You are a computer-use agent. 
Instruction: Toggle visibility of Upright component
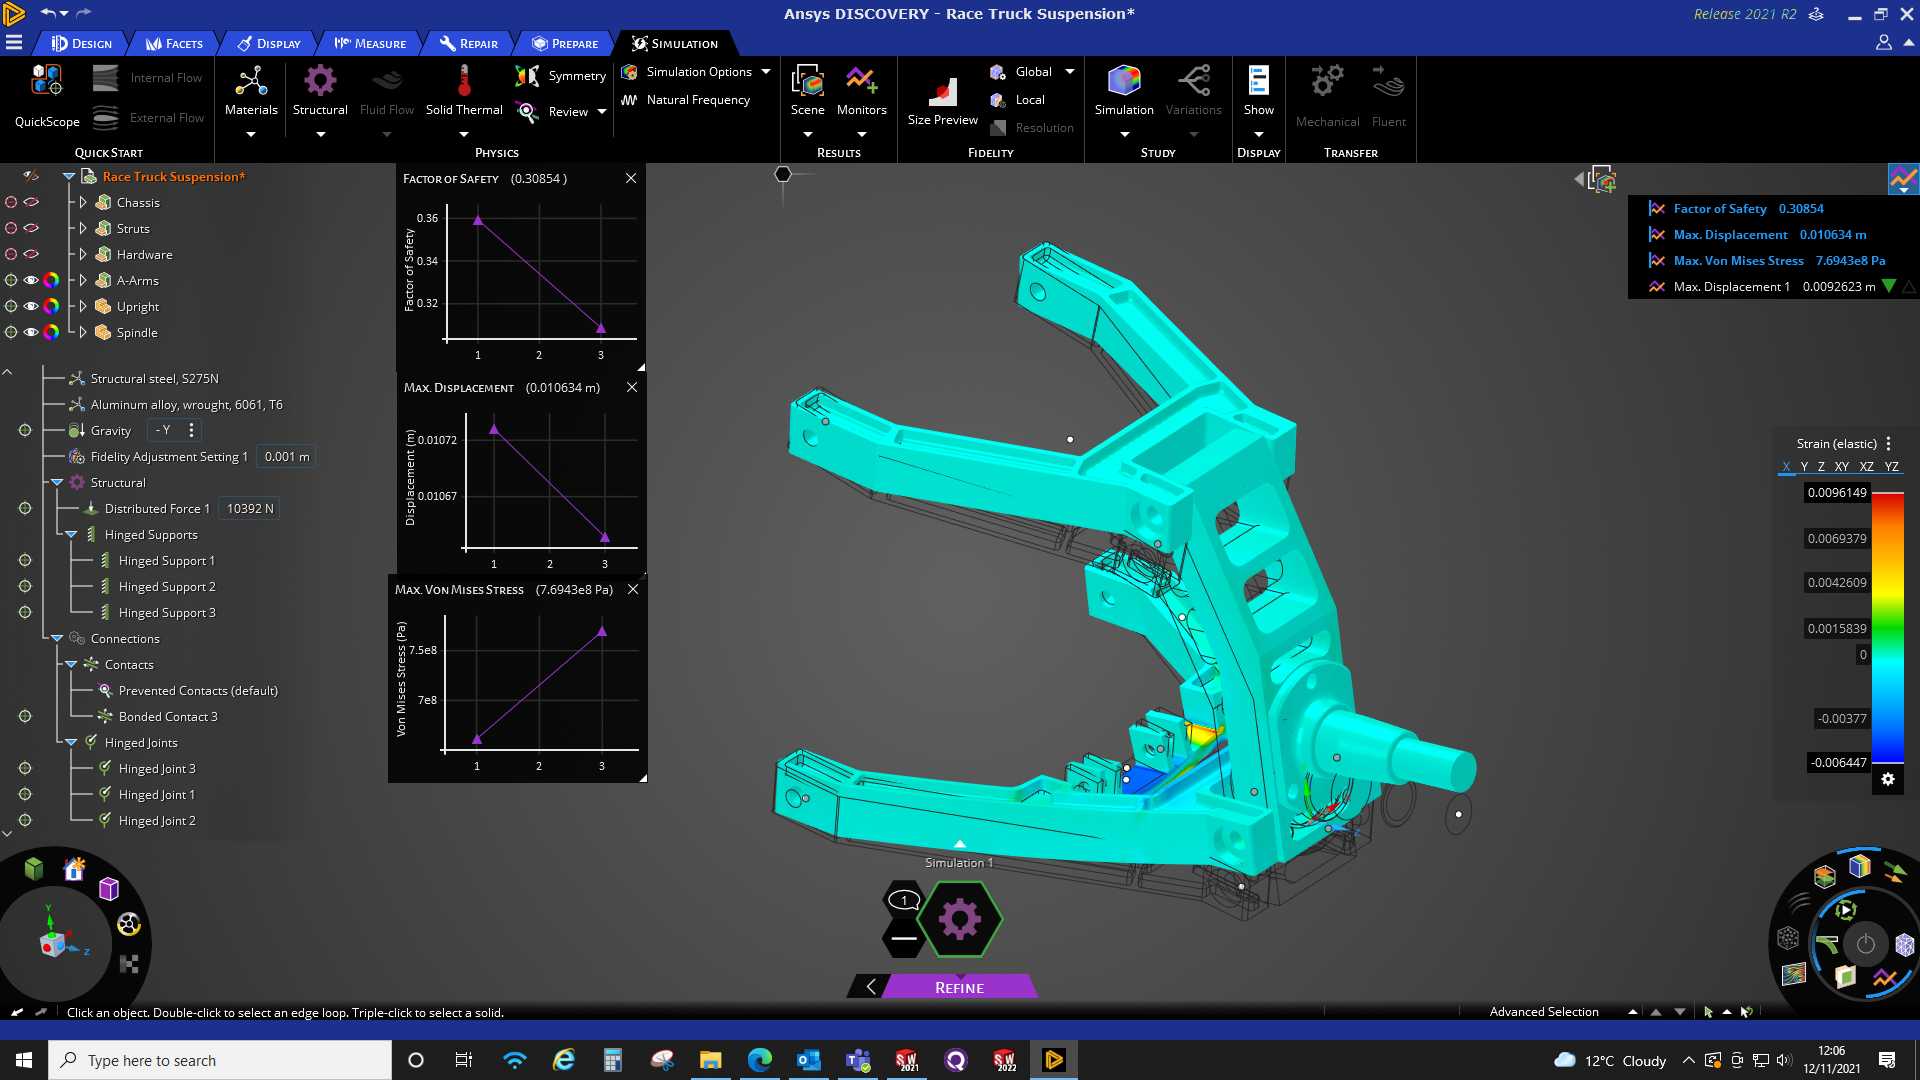coord(31,307)
